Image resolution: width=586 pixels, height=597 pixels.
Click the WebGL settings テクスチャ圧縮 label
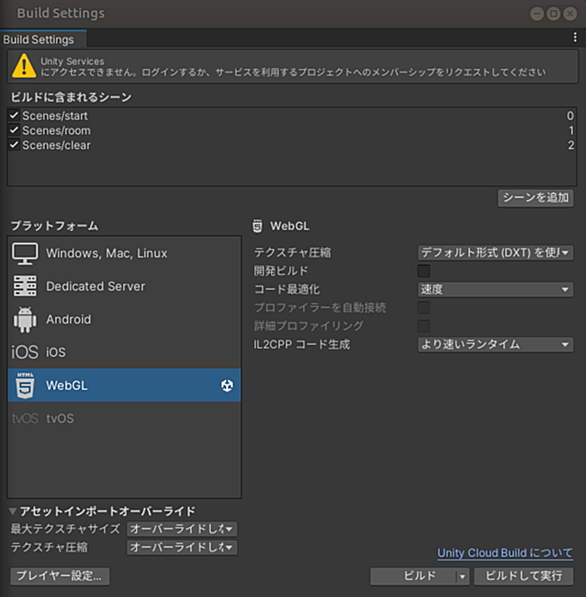coord(292,252)
